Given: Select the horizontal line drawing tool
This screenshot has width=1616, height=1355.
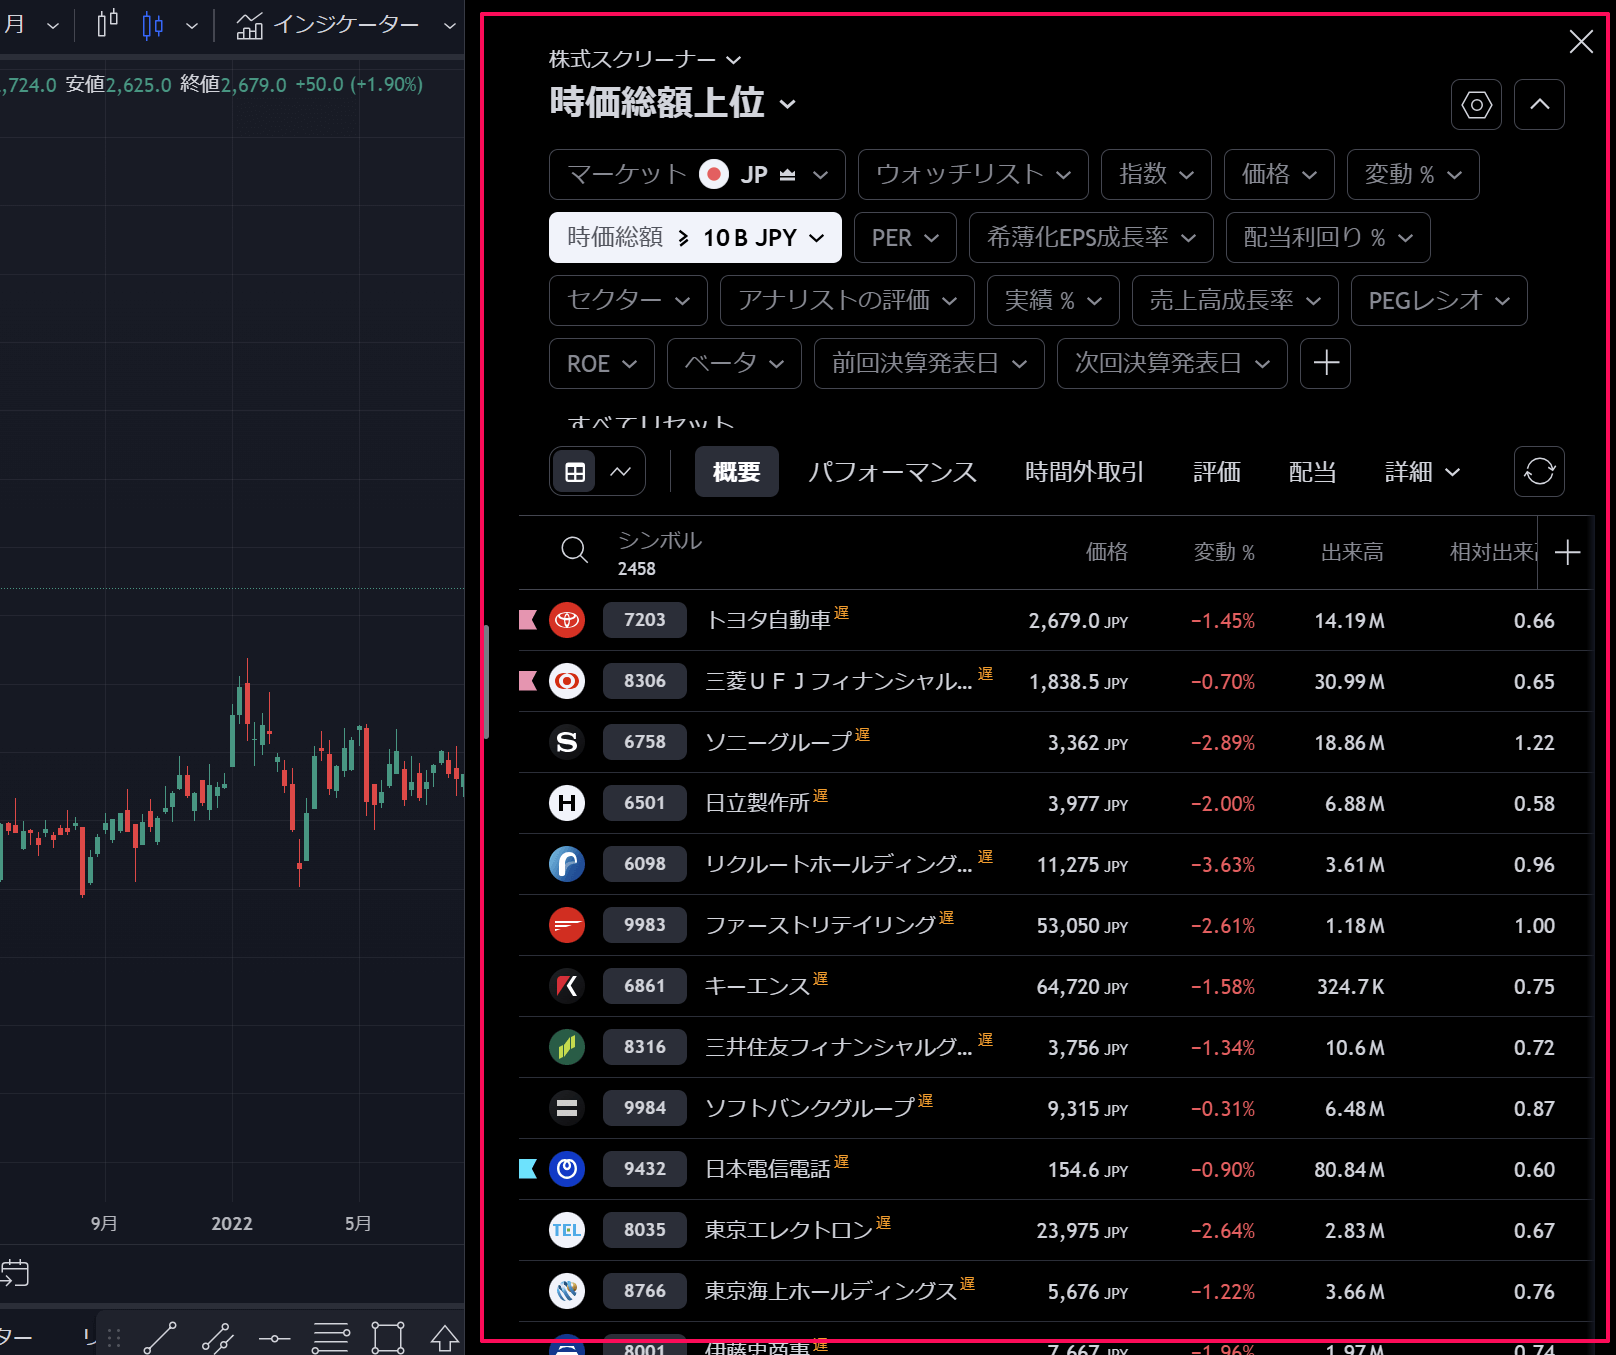Looking at the screenshot, I should 274,1337.
